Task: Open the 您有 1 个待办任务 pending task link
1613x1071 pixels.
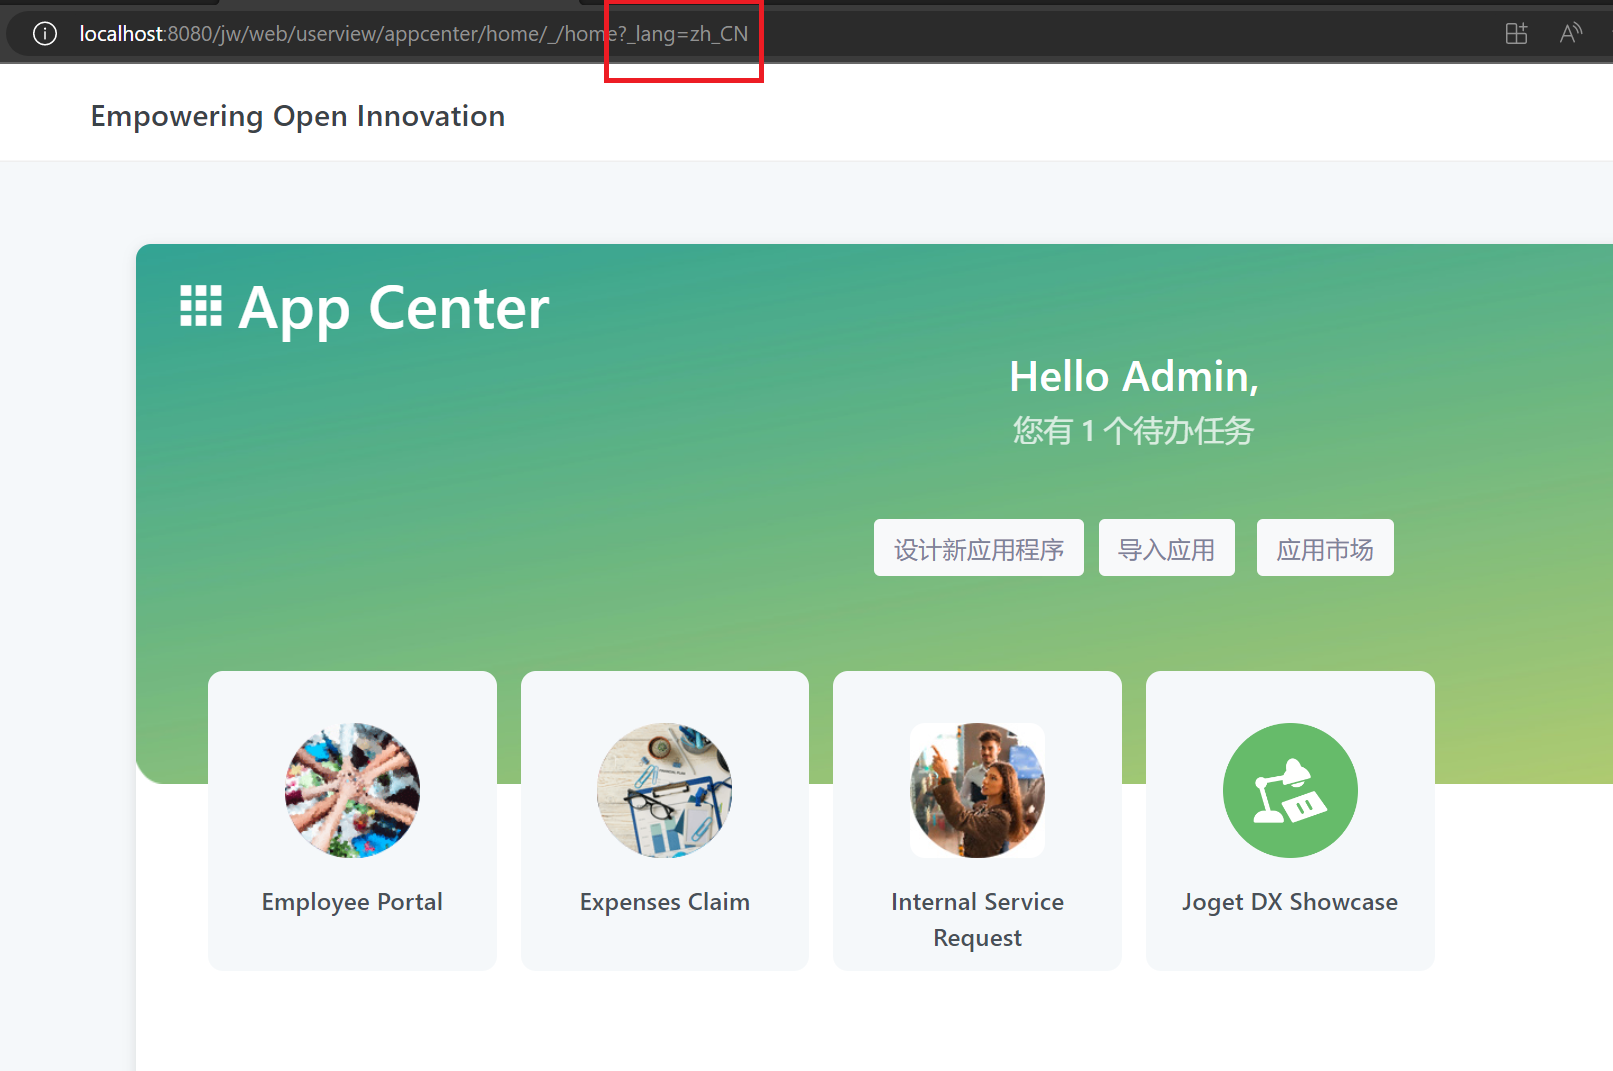Action: (x=1133, y=431)
